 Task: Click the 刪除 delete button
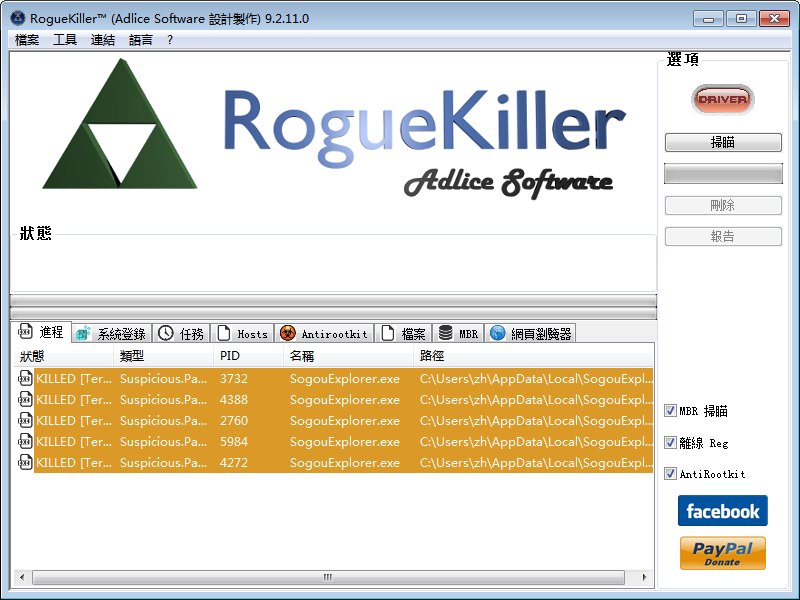(x=723, y=206)
